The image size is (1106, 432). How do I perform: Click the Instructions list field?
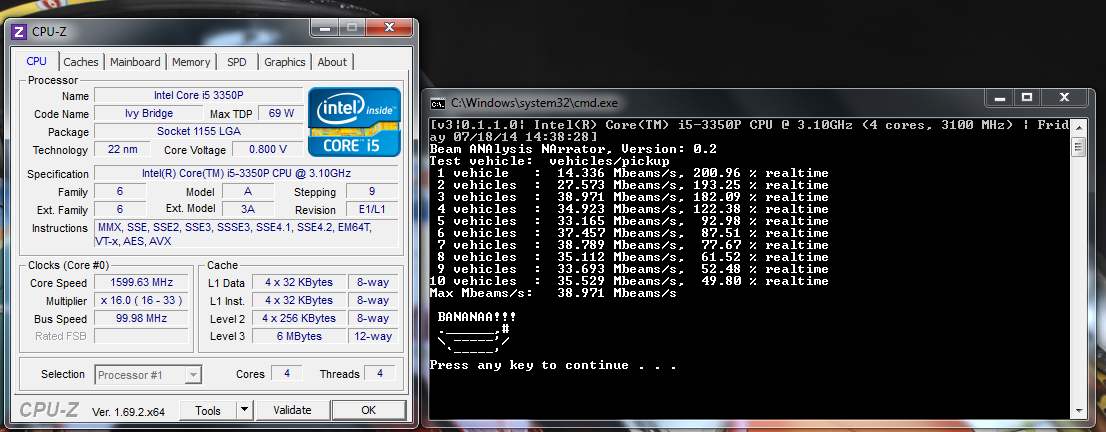pos(246,234)
